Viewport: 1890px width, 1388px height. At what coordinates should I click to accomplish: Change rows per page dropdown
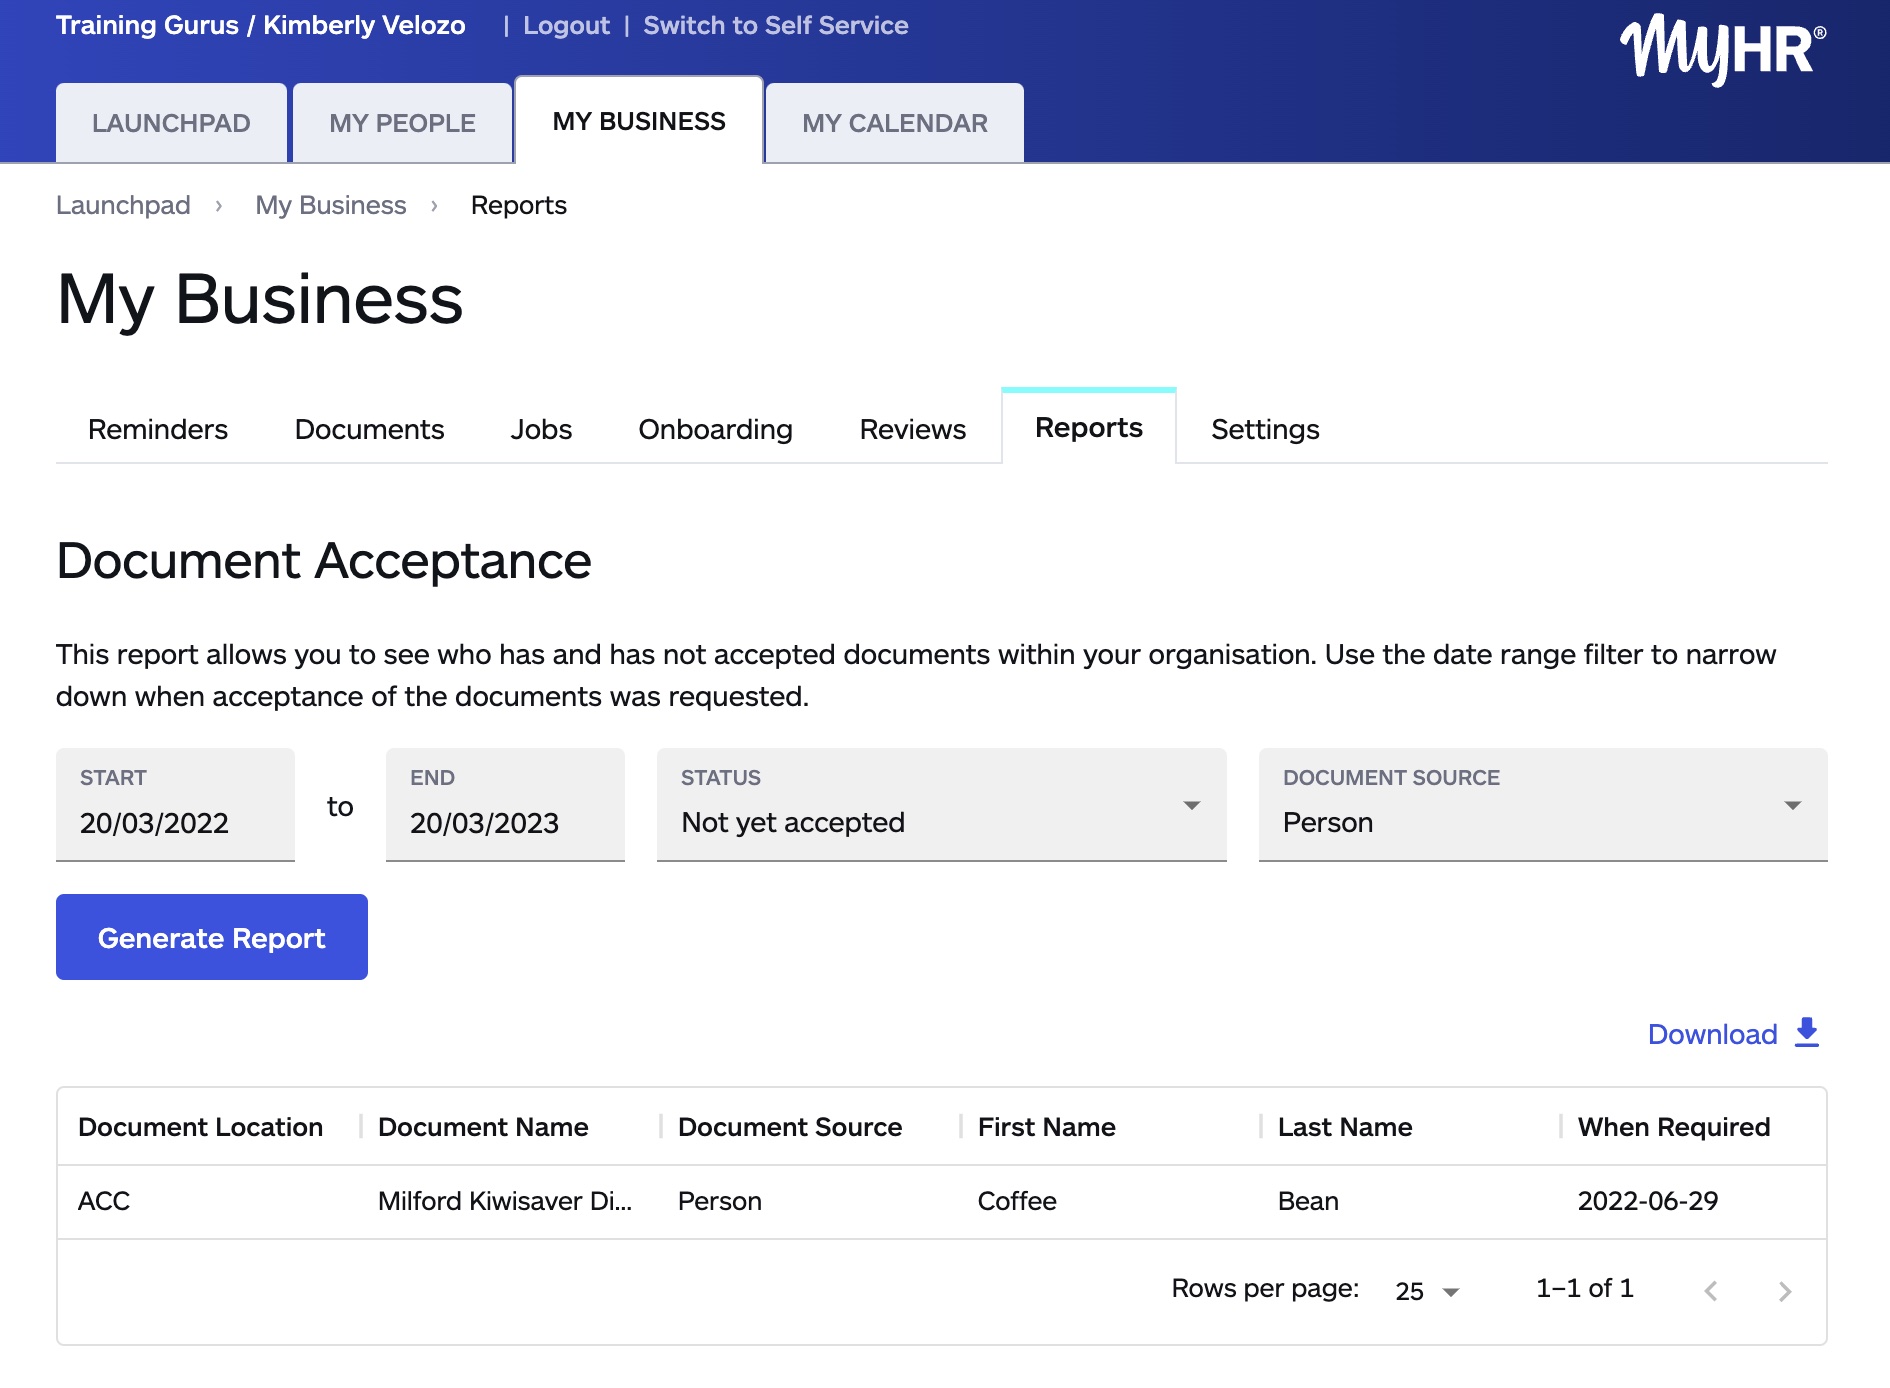pos(1427,1291)
